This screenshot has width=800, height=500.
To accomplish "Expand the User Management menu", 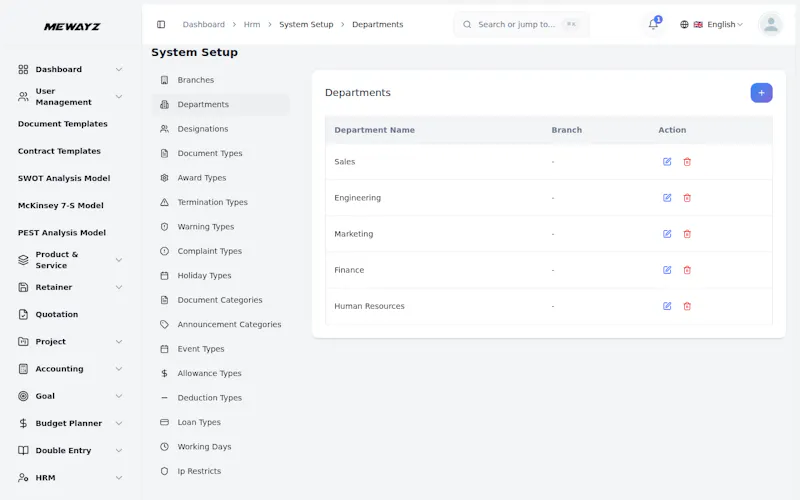I will coord(70,96).
